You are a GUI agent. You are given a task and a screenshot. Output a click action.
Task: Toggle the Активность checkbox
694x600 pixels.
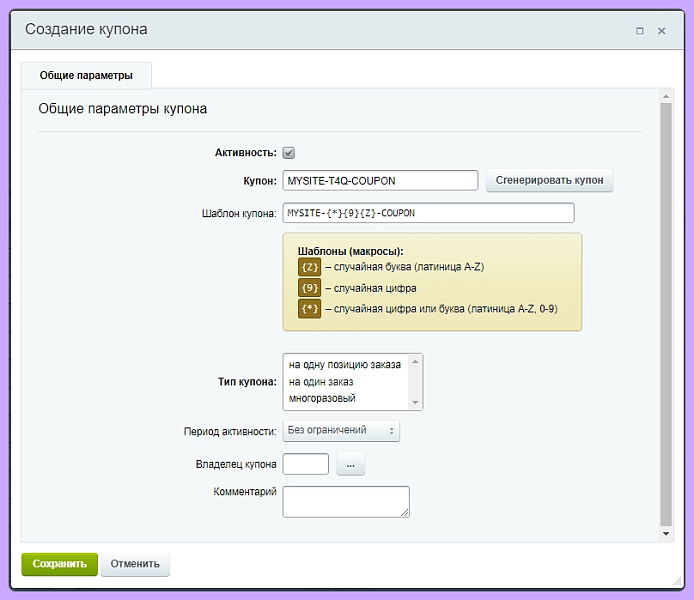click(289, 153)
